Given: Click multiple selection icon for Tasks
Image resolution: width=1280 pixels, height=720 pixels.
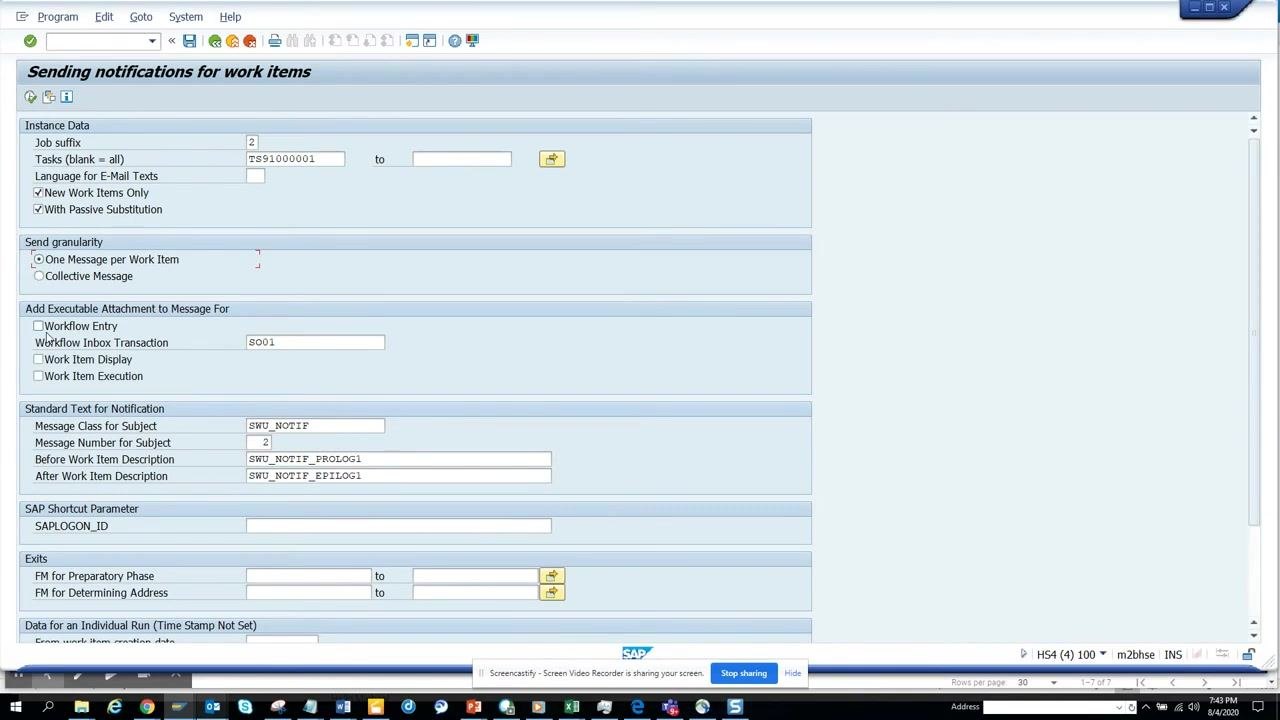Looking at the screenshot, I should click(x=552, y=159).
